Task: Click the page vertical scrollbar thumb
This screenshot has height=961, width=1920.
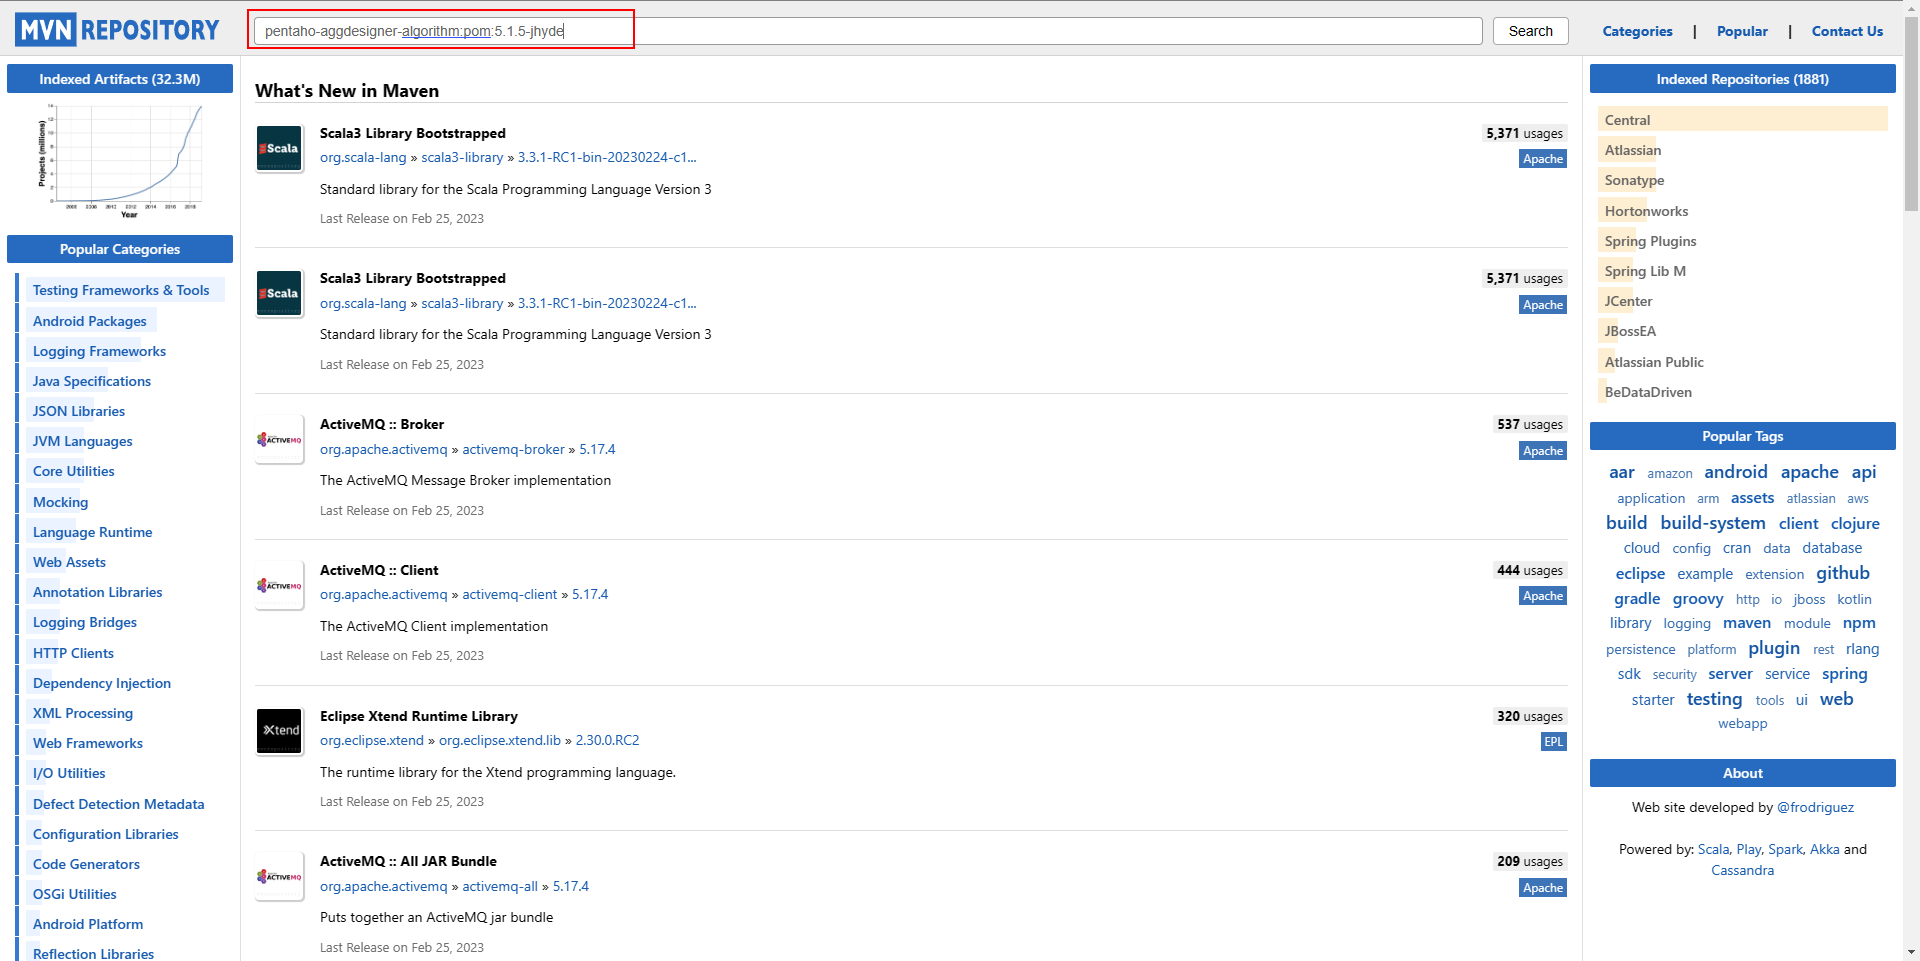Action: tap(1911, 115)
